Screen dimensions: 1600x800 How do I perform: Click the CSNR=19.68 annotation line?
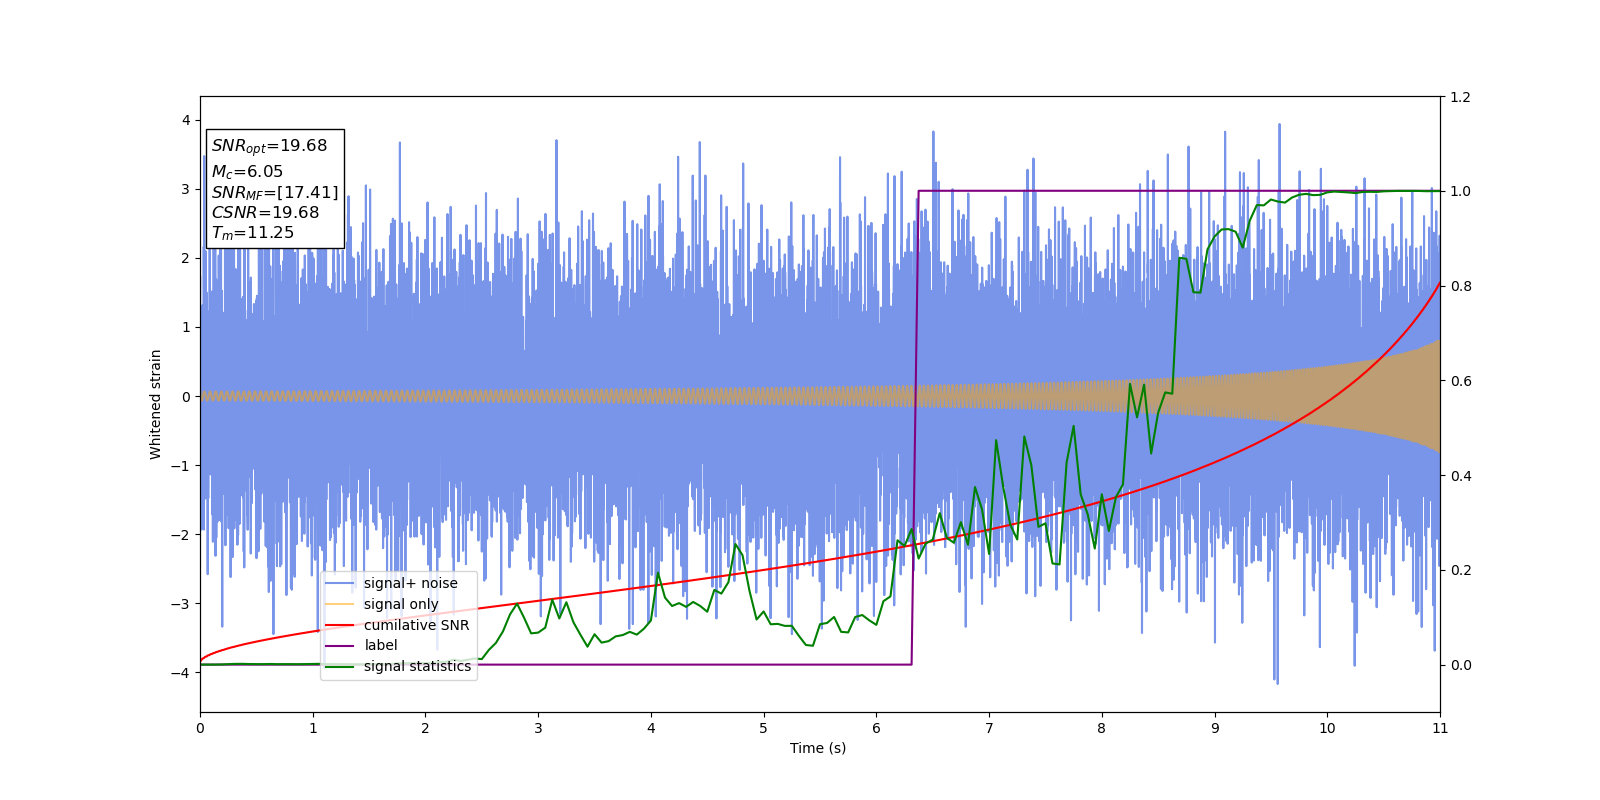point(265,213)
